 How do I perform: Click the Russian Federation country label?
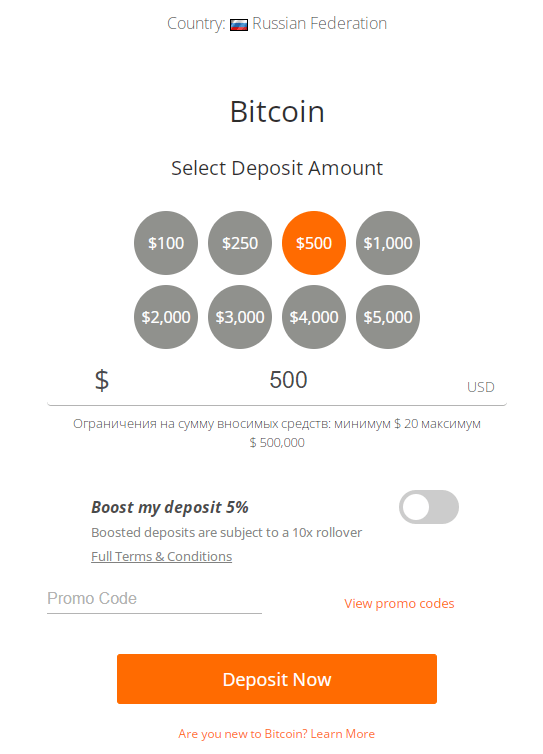click(x=319, y=23)
